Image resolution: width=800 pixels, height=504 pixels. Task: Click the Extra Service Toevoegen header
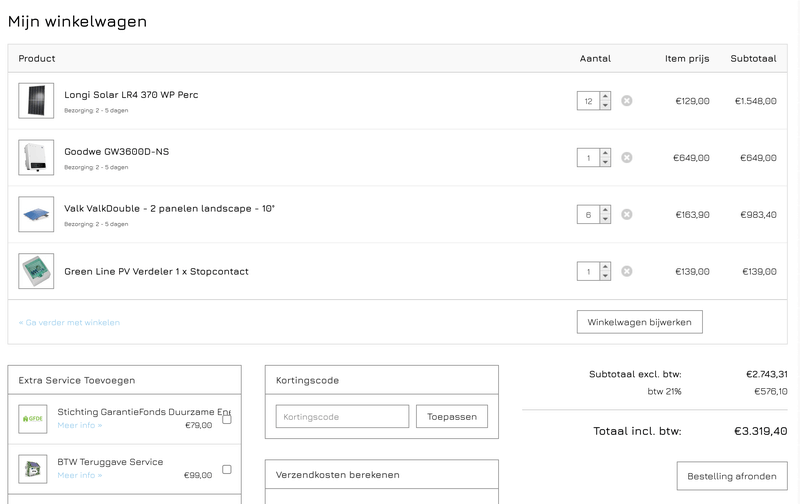coord(124,380)
